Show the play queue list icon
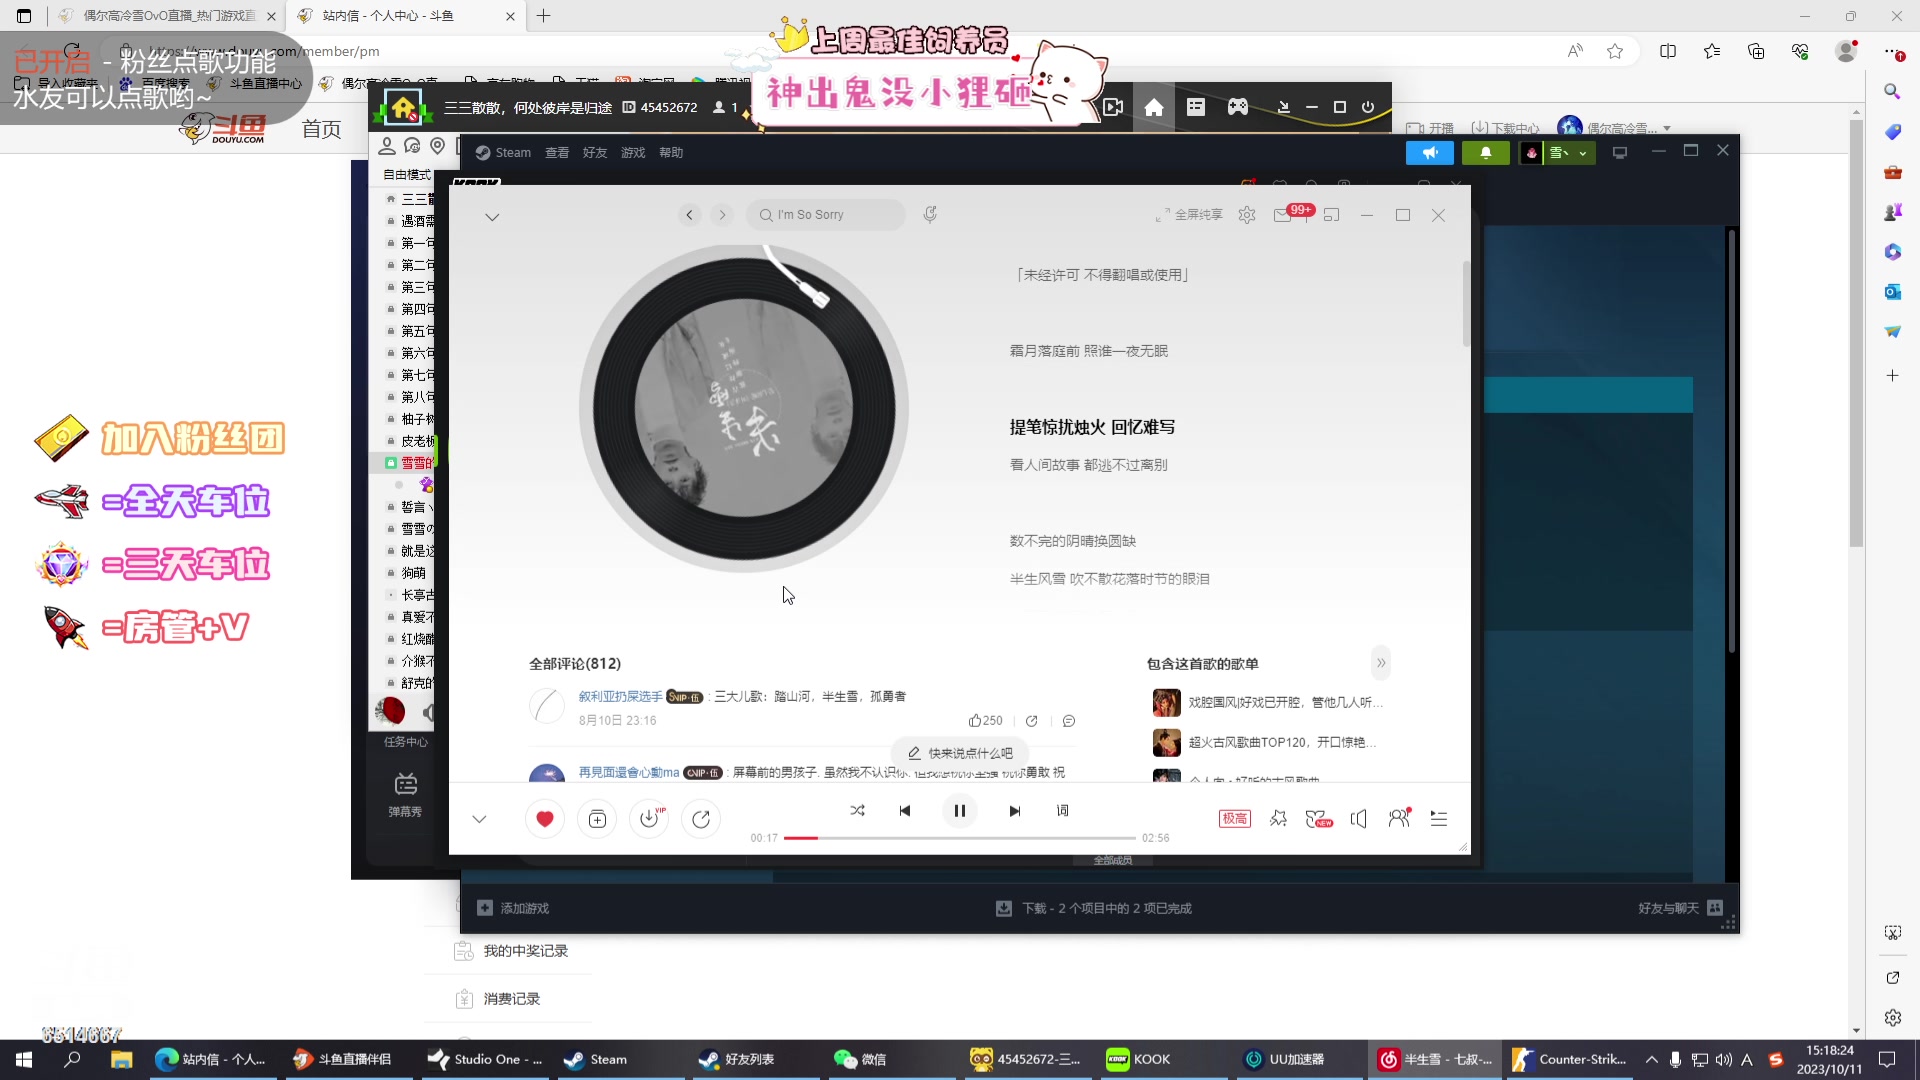This screenshot has width=1920, height=1080. tap(1439, 819)
